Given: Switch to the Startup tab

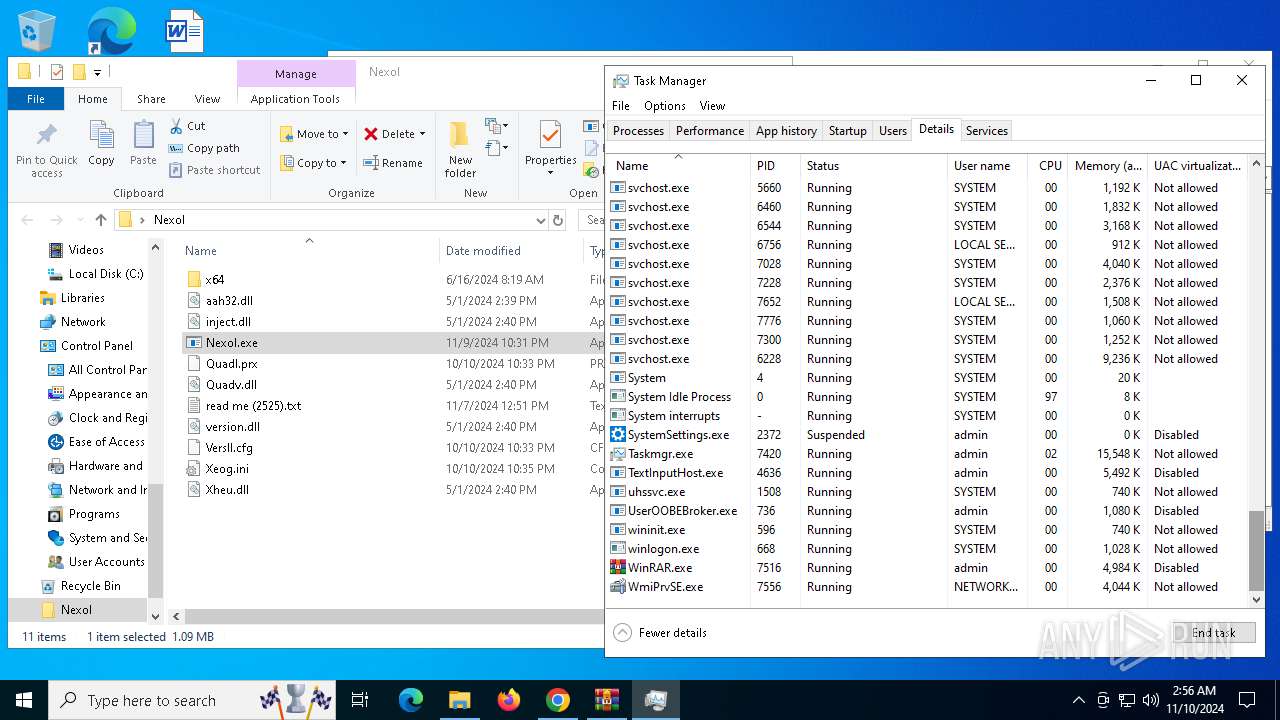Looking at the screenshot, I should point(848,131).
